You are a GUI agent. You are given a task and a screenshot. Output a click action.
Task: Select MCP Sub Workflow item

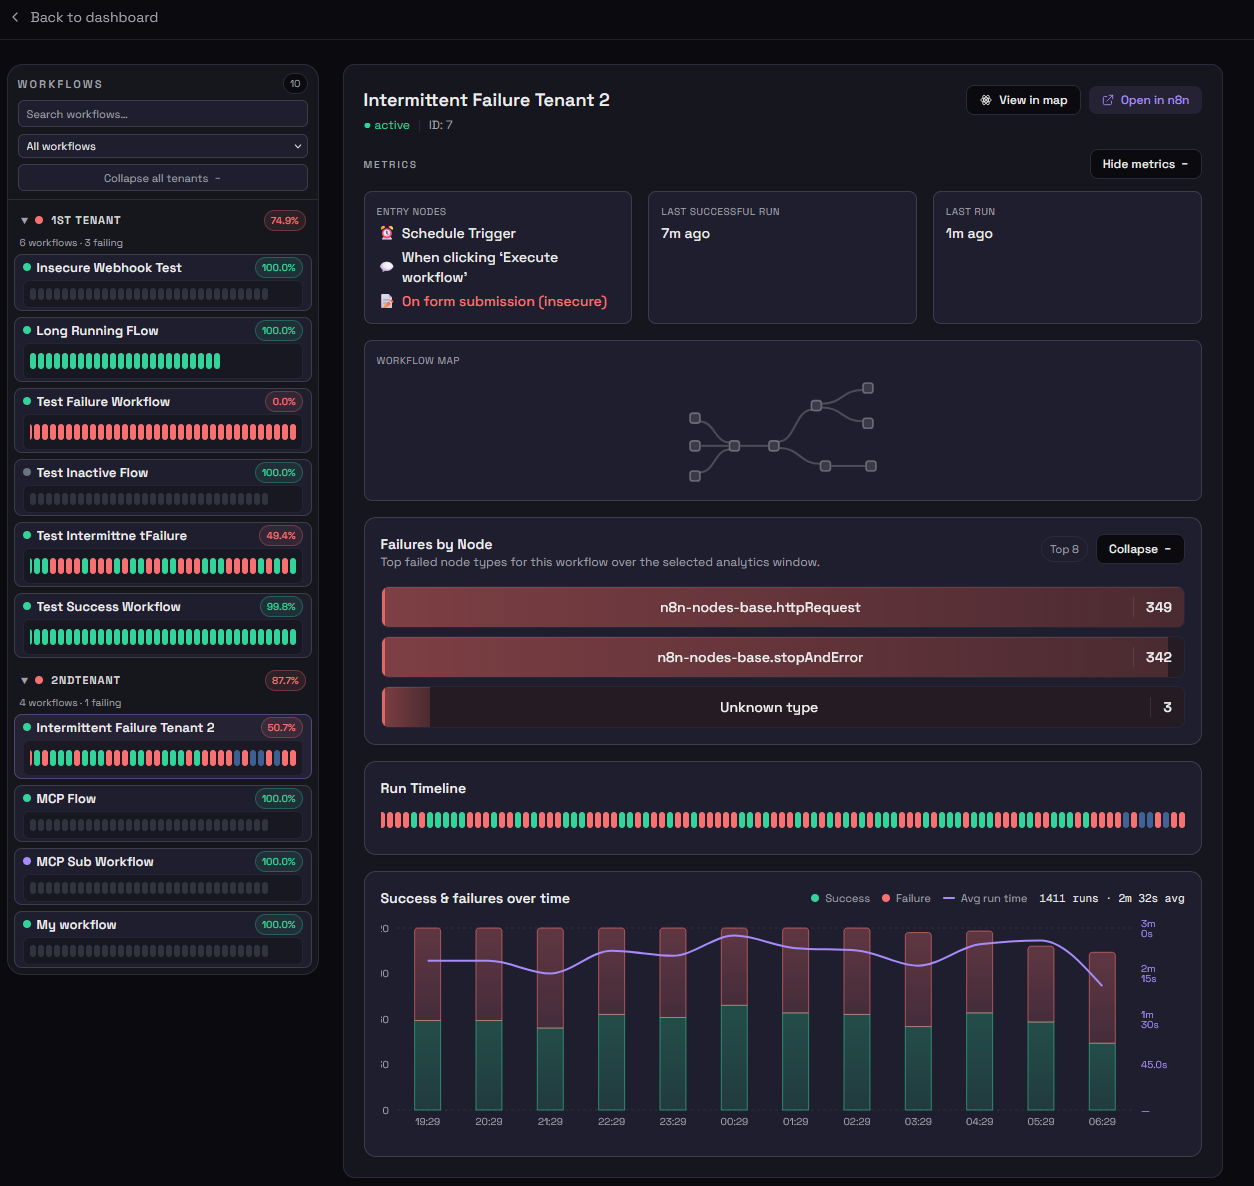[x=163, y=876]
